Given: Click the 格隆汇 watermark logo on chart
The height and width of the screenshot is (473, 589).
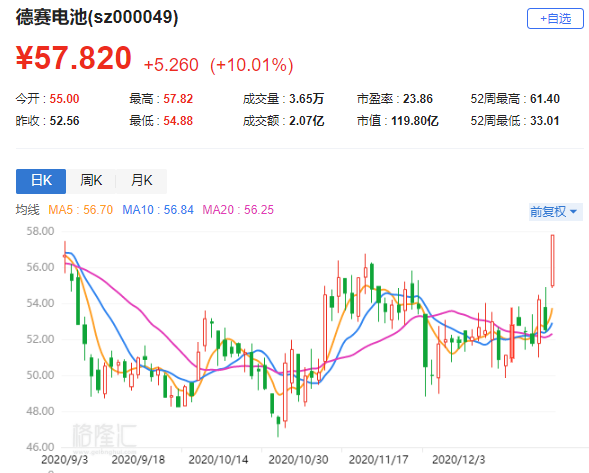Looking at the screenshot, I should pyautogui.click(x=104, y=438).
